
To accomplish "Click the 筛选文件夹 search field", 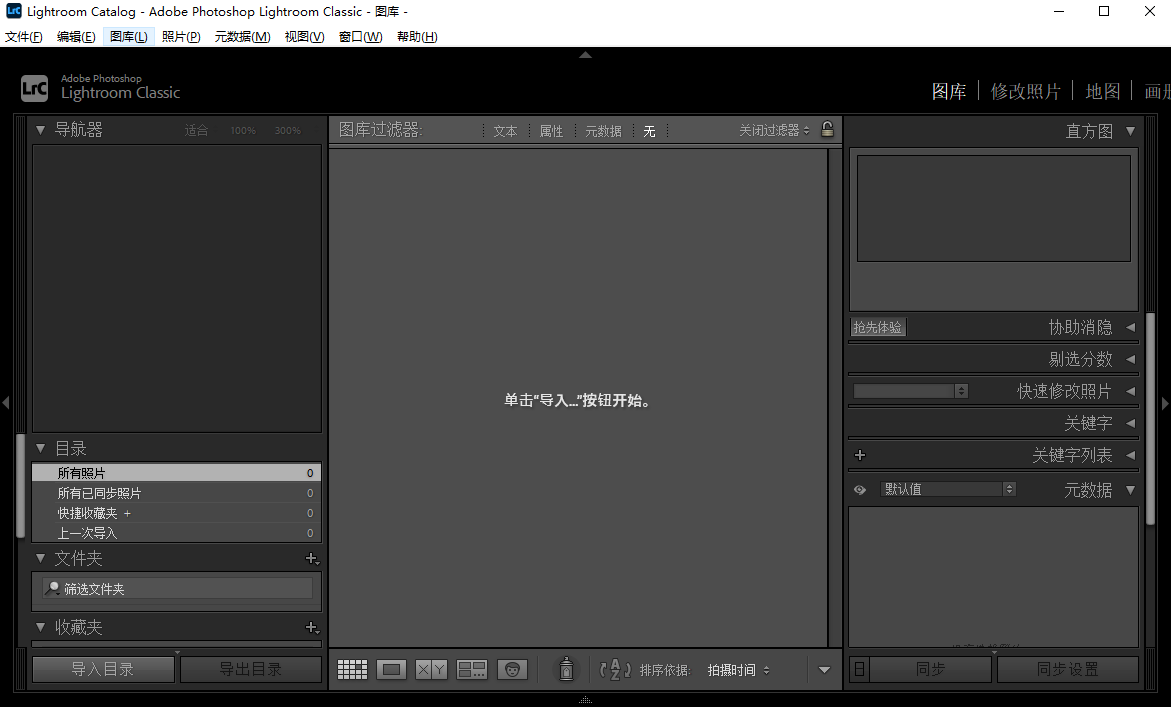I will point(185,589).
